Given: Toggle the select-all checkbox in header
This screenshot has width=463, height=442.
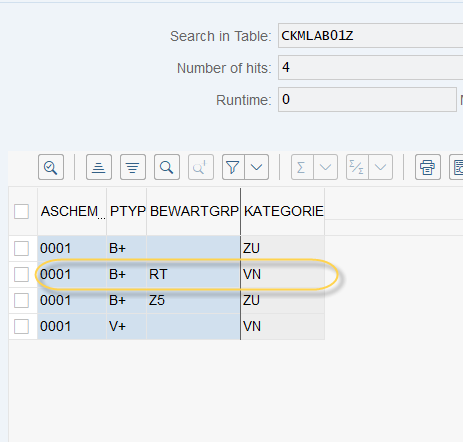Looking at the screenshot, I should click(x=21, y=211).
